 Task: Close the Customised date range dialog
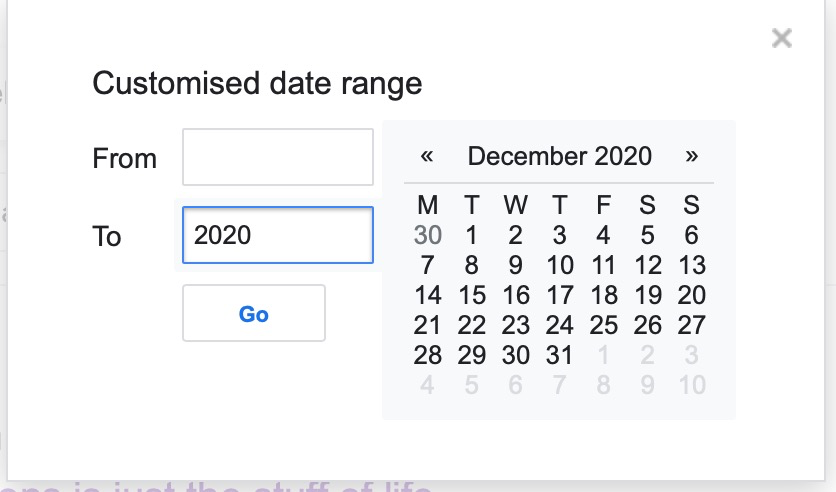[782, 39]
